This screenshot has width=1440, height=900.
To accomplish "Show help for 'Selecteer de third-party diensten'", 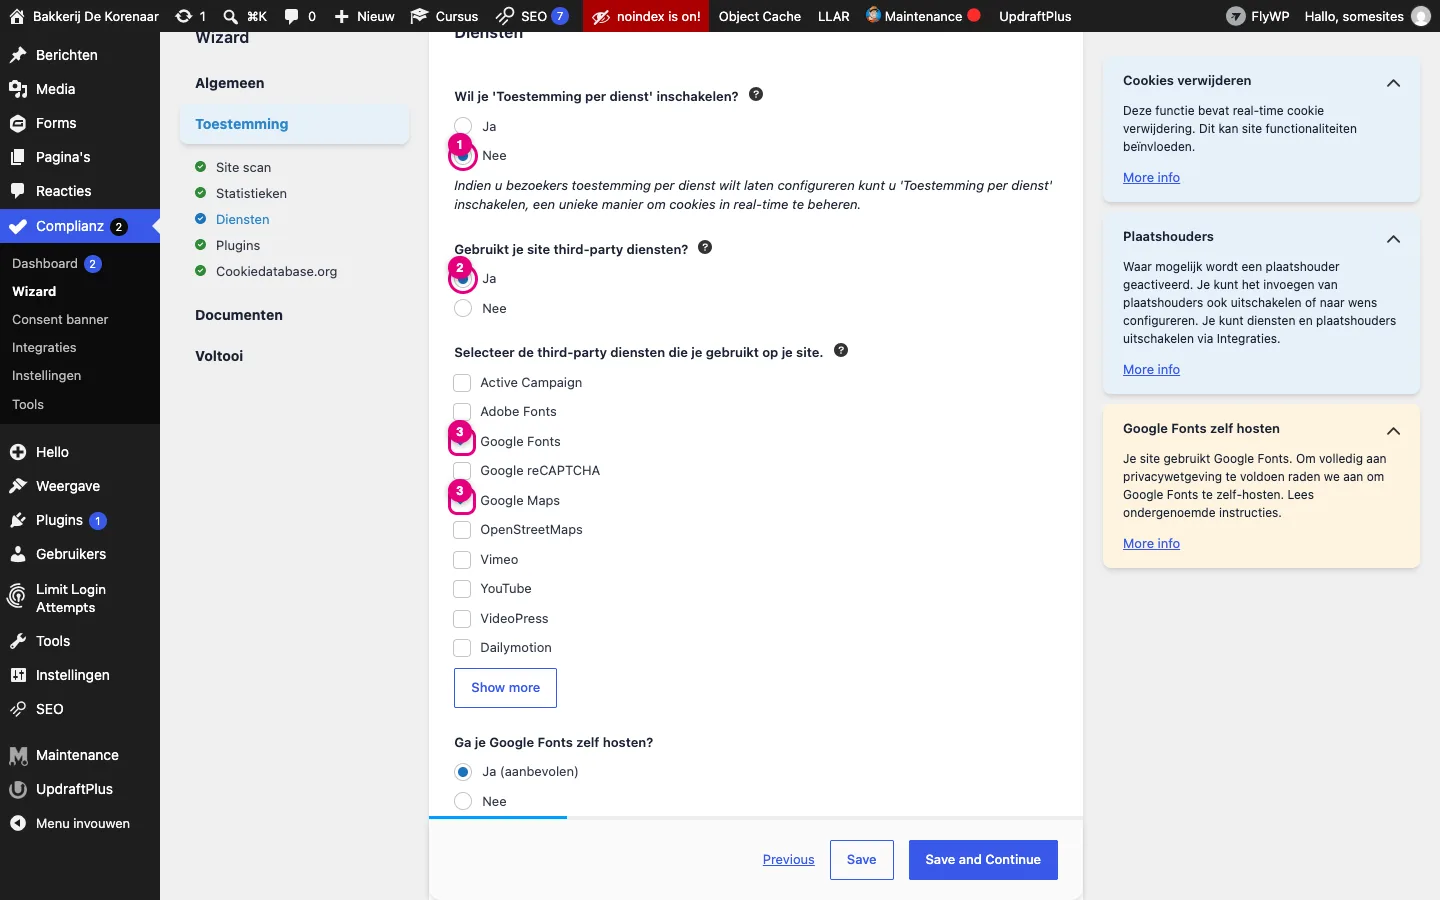I will click(841, 350).
